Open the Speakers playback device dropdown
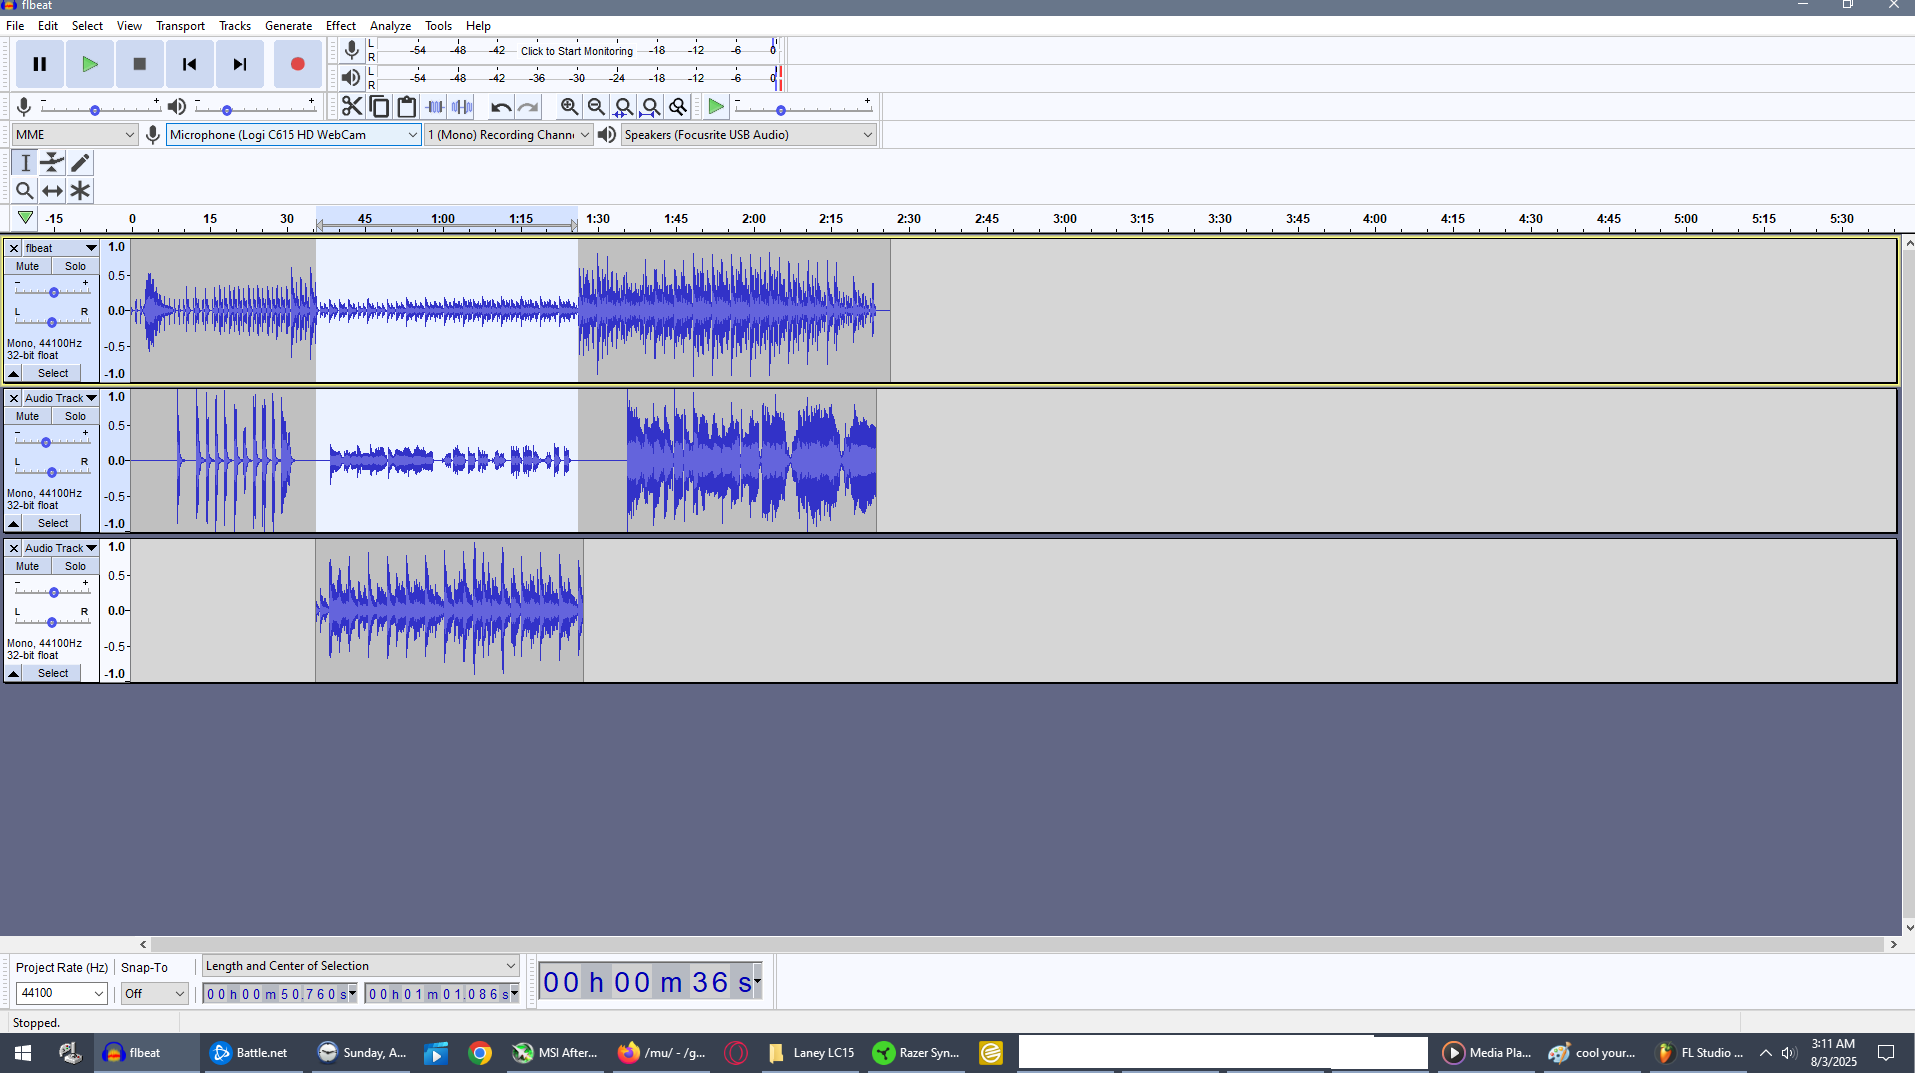 pos(749,134)
